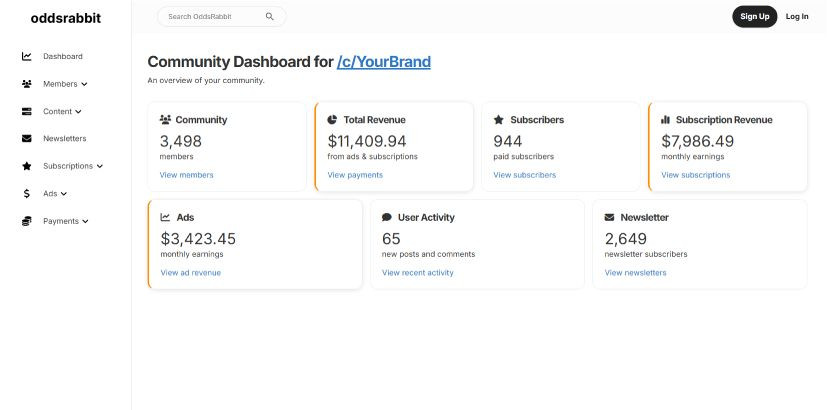The height and width of the screenshot is (410, 827).
Task: Open the /c/YourBrand community link
Action: (x=384, y=62)
